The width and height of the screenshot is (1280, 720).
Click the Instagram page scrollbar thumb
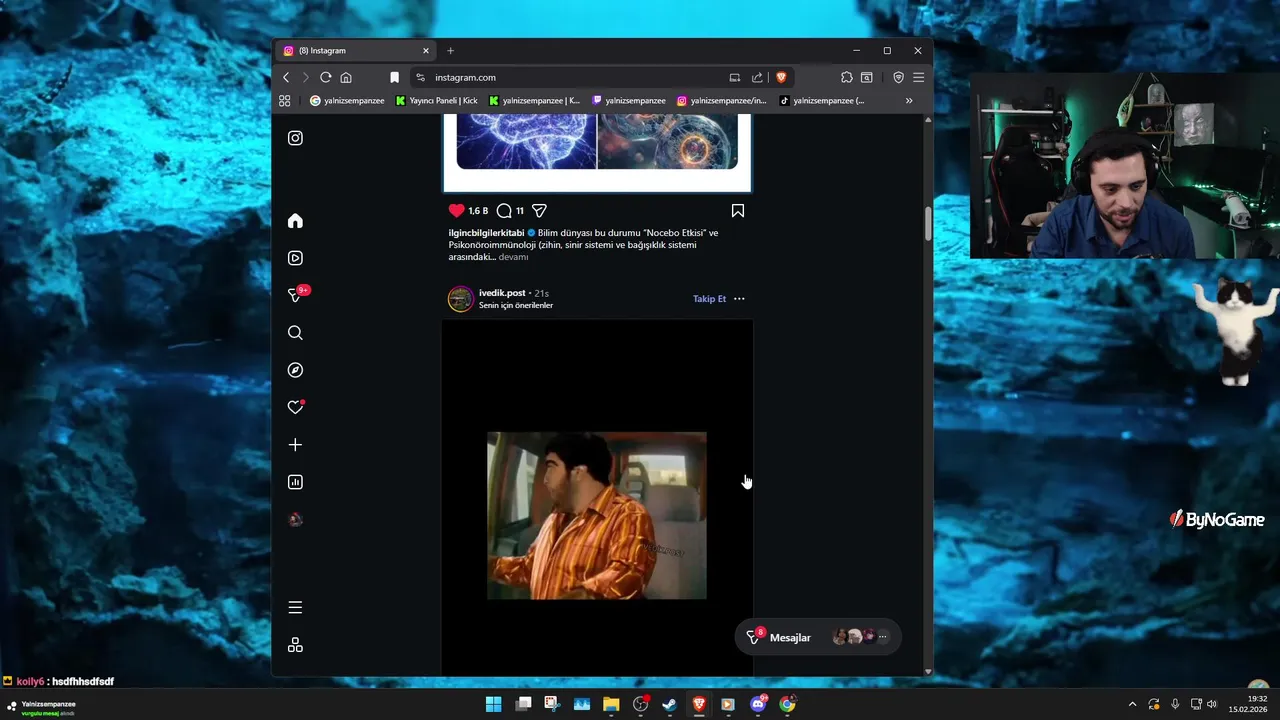coord(928,223)
